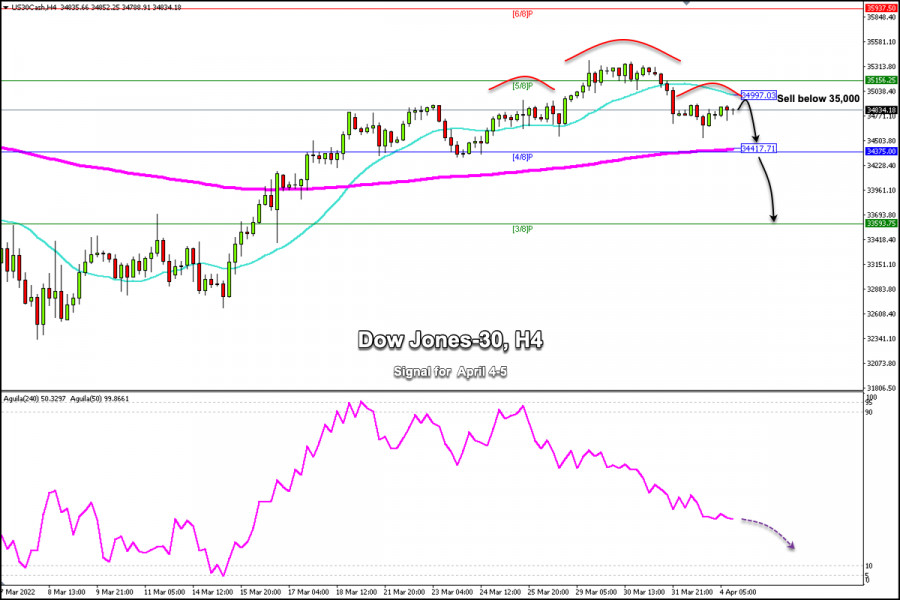This screenshot has width=900, height=600.
Task: Click the 33961.10 price on the scale
Action: point(882,190)
